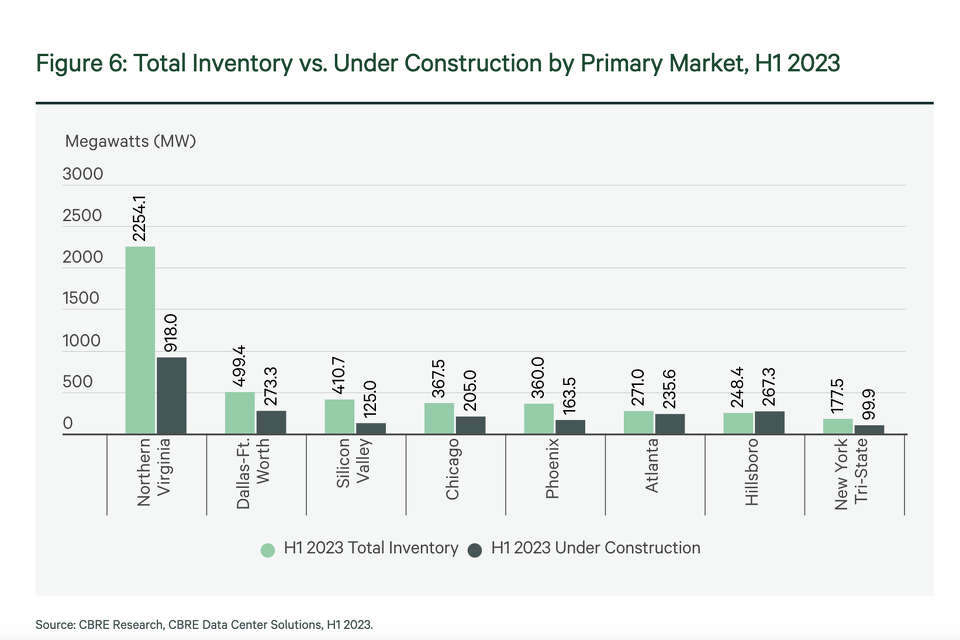
Task: Click the 'Megawatts (MW)' axis label
Action: (130, 141)
